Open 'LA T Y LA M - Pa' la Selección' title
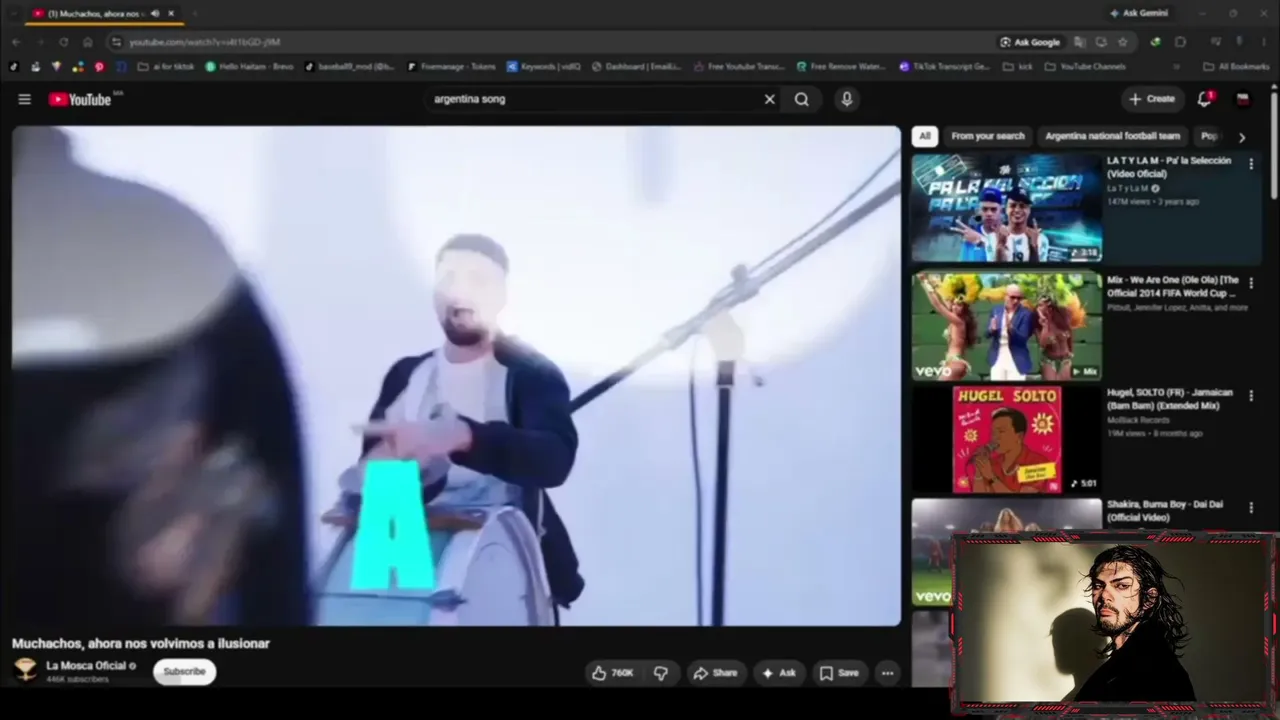The height and width of the screenshot is (720, 1280). 1169,166
